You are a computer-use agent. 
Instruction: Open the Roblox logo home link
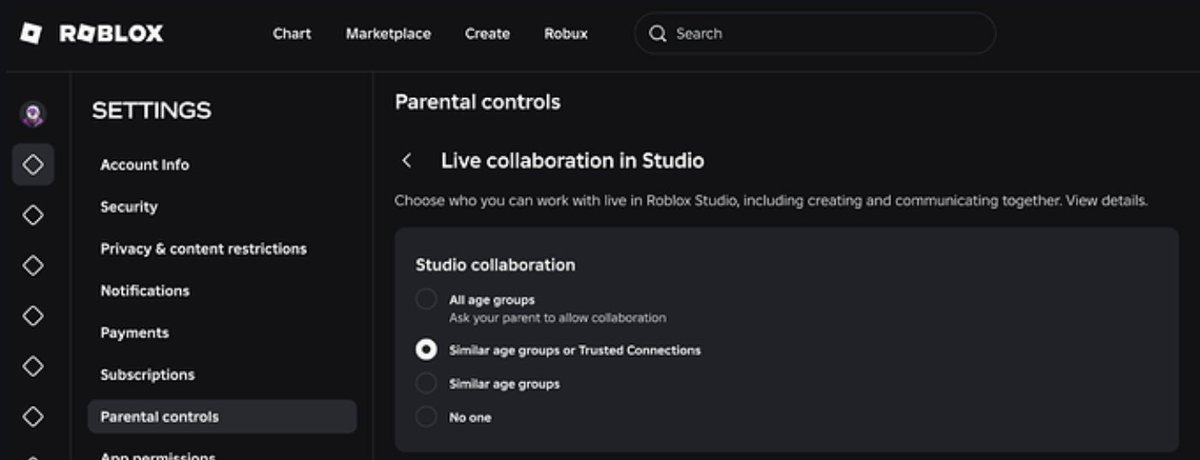[x=91, y=34]
